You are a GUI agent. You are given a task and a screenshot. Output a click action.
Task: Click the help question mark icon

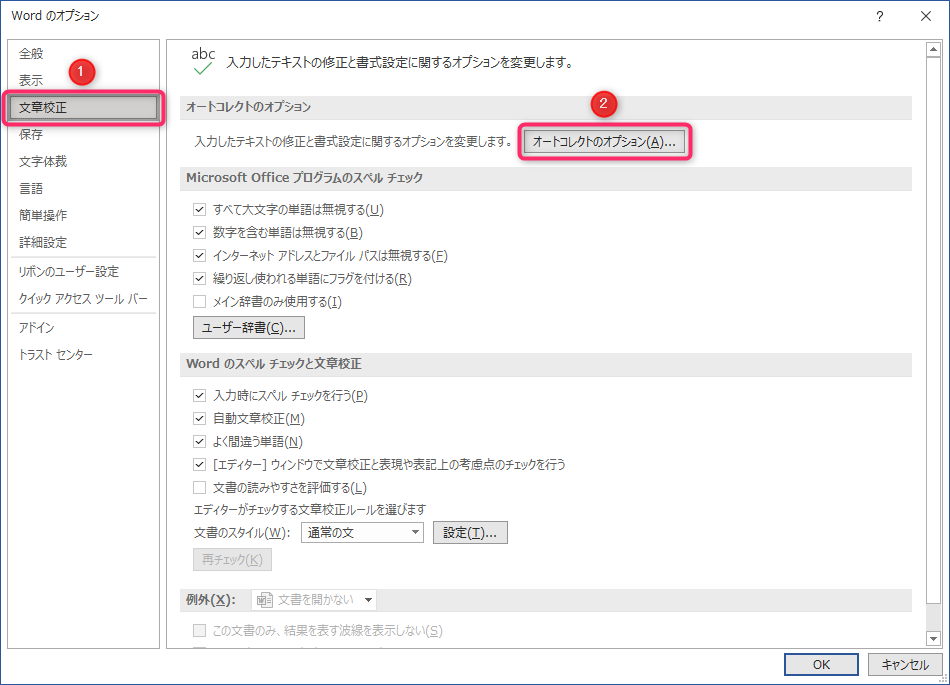click(x=880, y=16)
